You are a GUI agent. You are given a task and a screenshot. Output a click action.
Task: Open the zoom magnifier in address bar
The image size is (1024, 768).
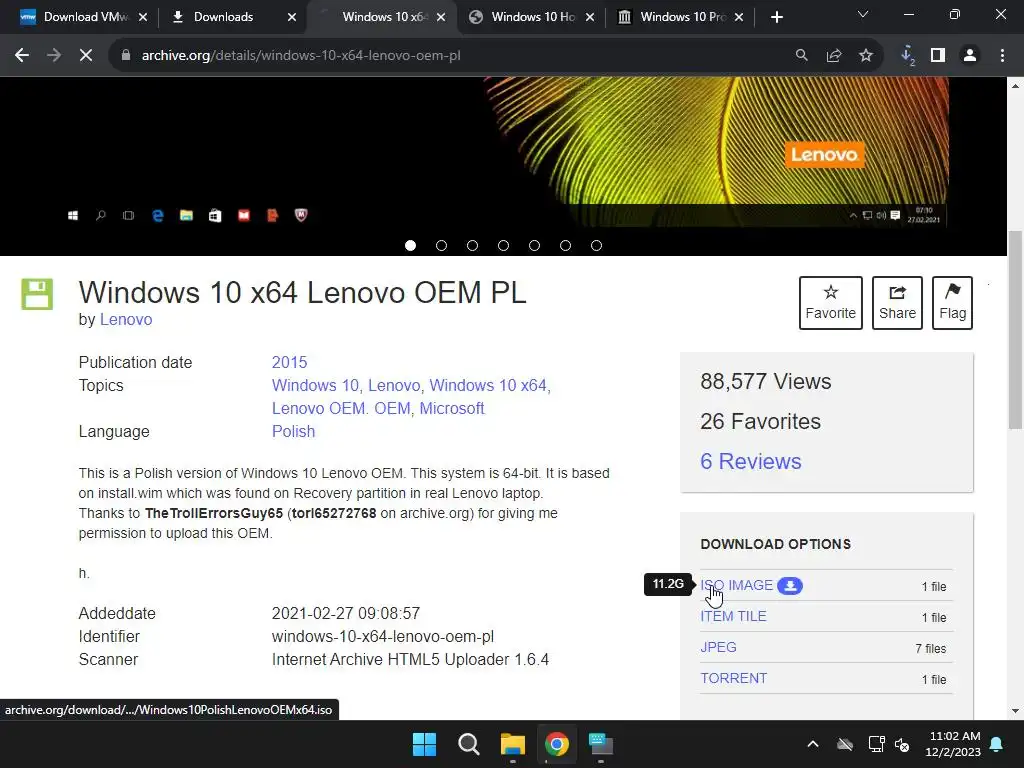point(801,56)
